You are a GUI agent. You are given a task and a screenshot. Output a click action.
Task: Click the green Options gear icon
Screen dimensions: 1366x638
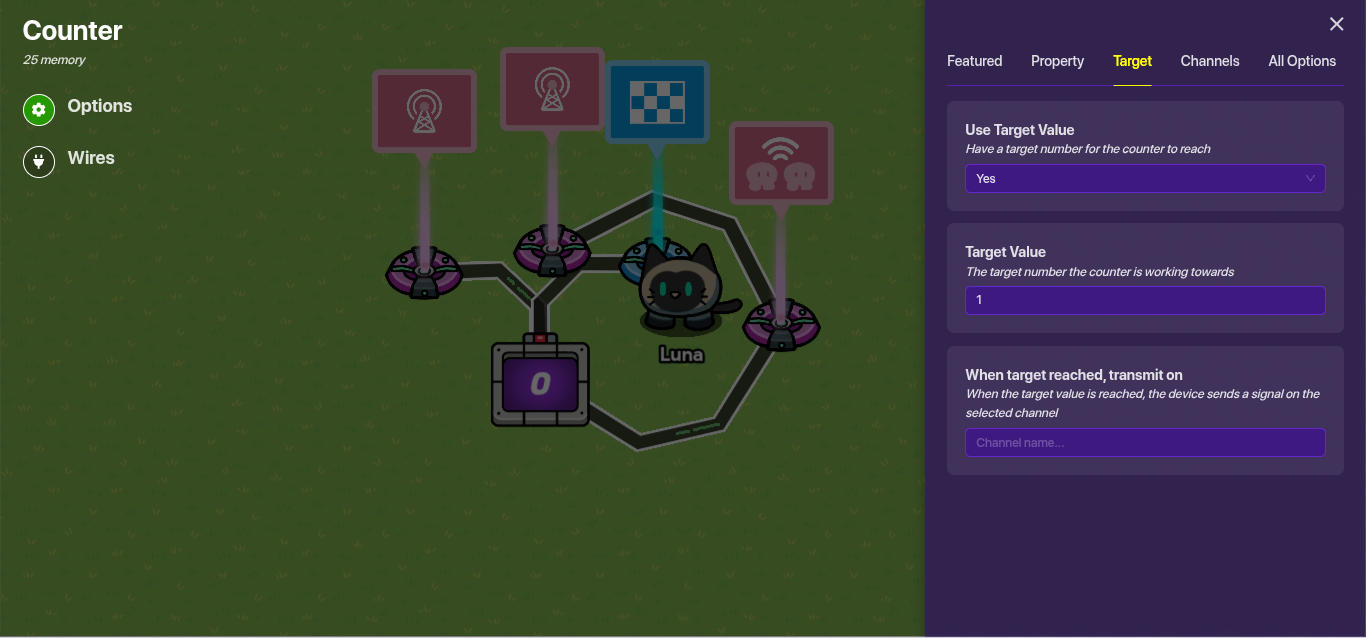pyautogui.click(x=39, y=109)
